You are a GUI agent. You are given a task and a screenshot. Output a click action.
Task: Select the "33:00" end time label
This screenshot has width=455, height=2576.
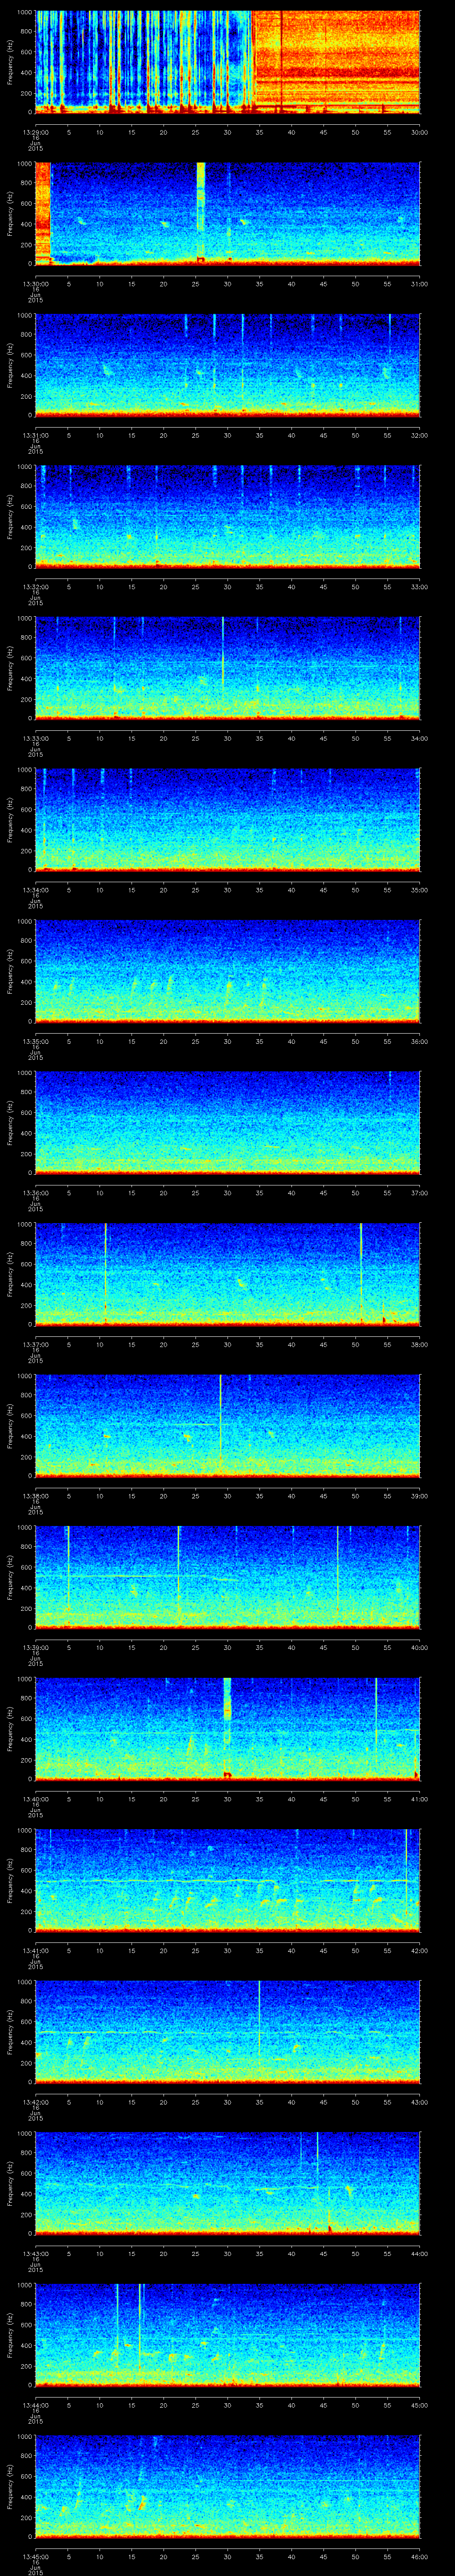420,586
